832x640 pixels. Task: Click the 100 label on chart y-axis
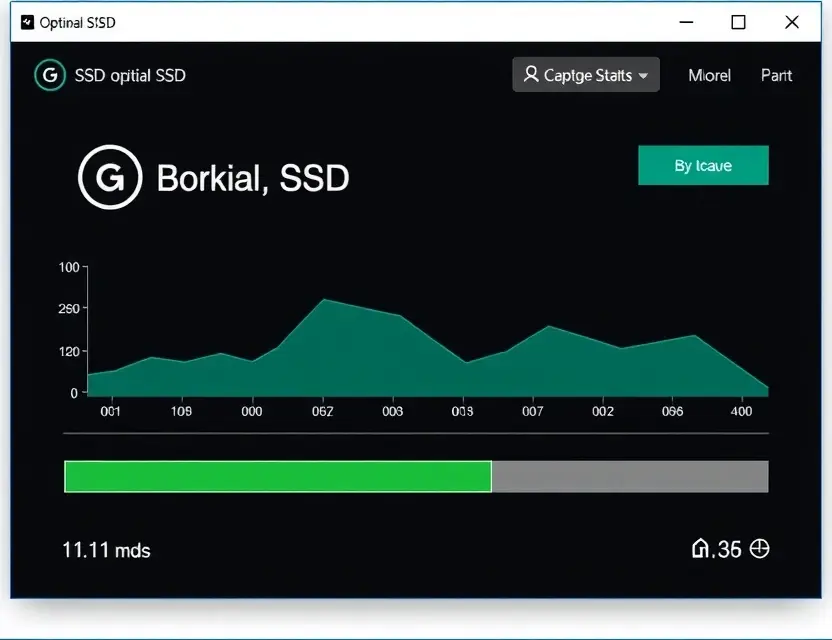(69, 267)
